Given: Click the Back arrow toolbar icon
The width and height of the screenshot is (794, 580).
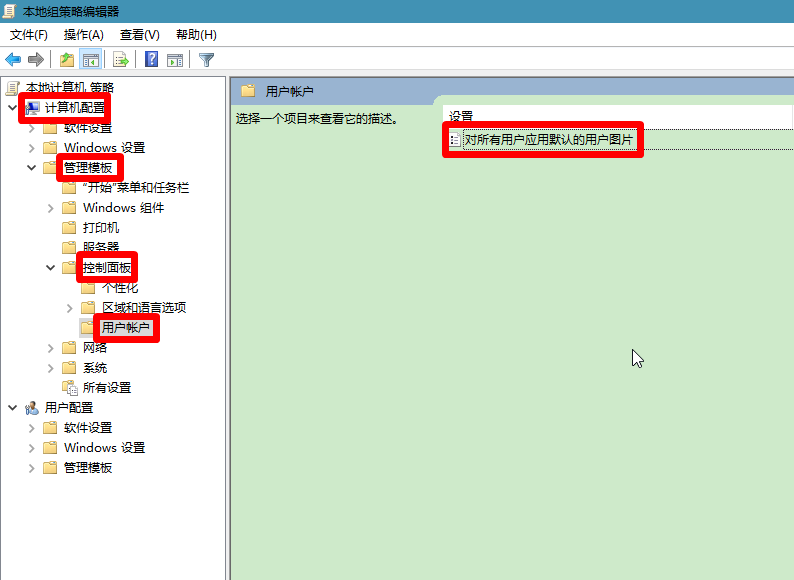Looking at the screenshot, I should (13, 60).
